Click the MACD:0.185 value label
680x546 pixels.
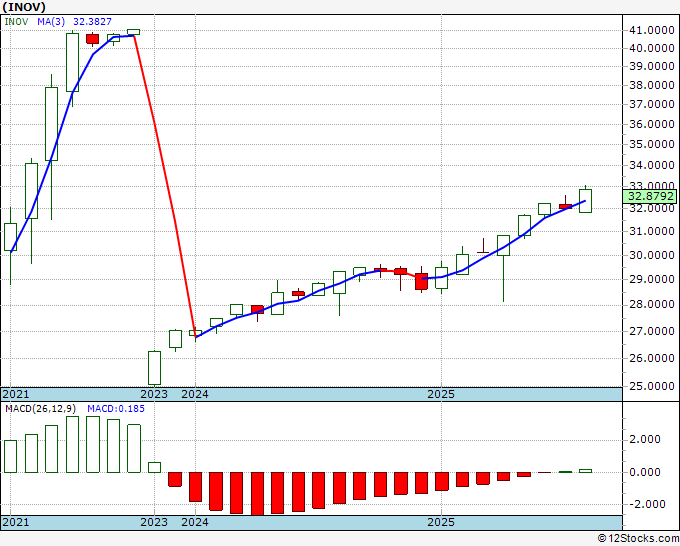pyautogui.click(x=116, y=409)
